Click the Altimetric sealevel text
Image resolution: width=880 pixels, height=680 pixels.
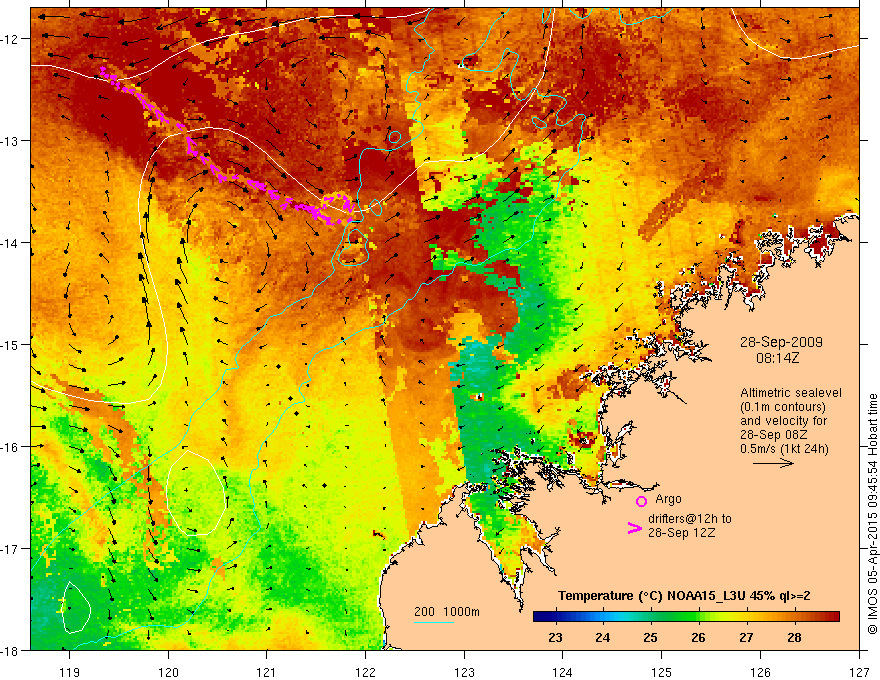pyautogui.click(x=791, y=393)
